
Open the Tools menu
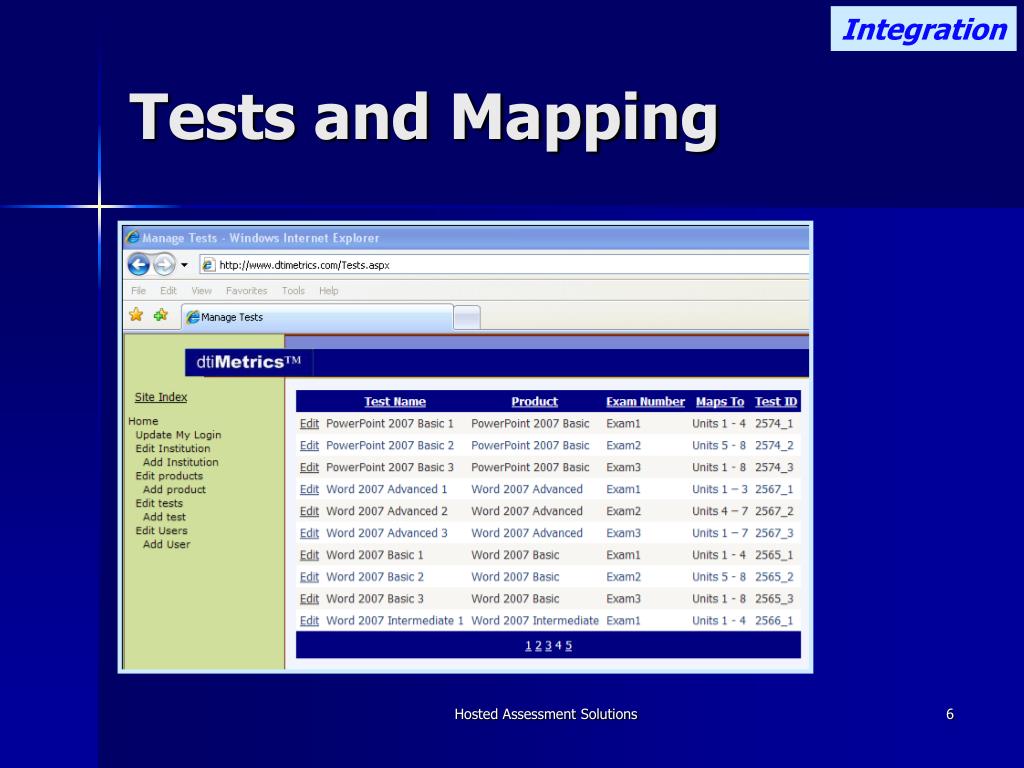coord(293,291)
